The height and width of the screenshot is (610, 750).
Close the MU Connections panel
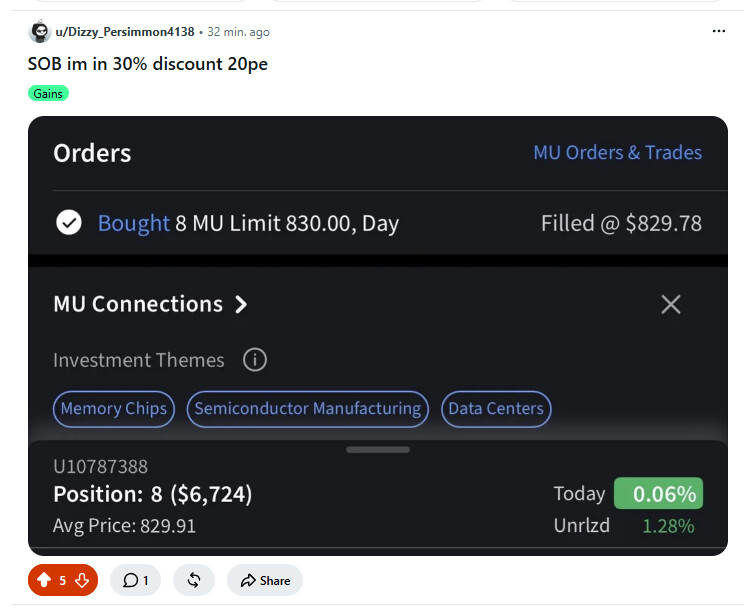pos(671,304)
